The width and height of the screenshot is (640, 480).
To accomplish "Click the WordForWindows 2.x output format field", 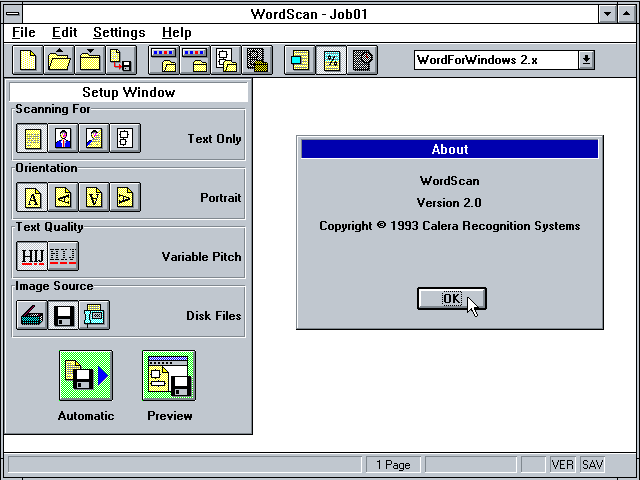I will click(x=496, y=60).
